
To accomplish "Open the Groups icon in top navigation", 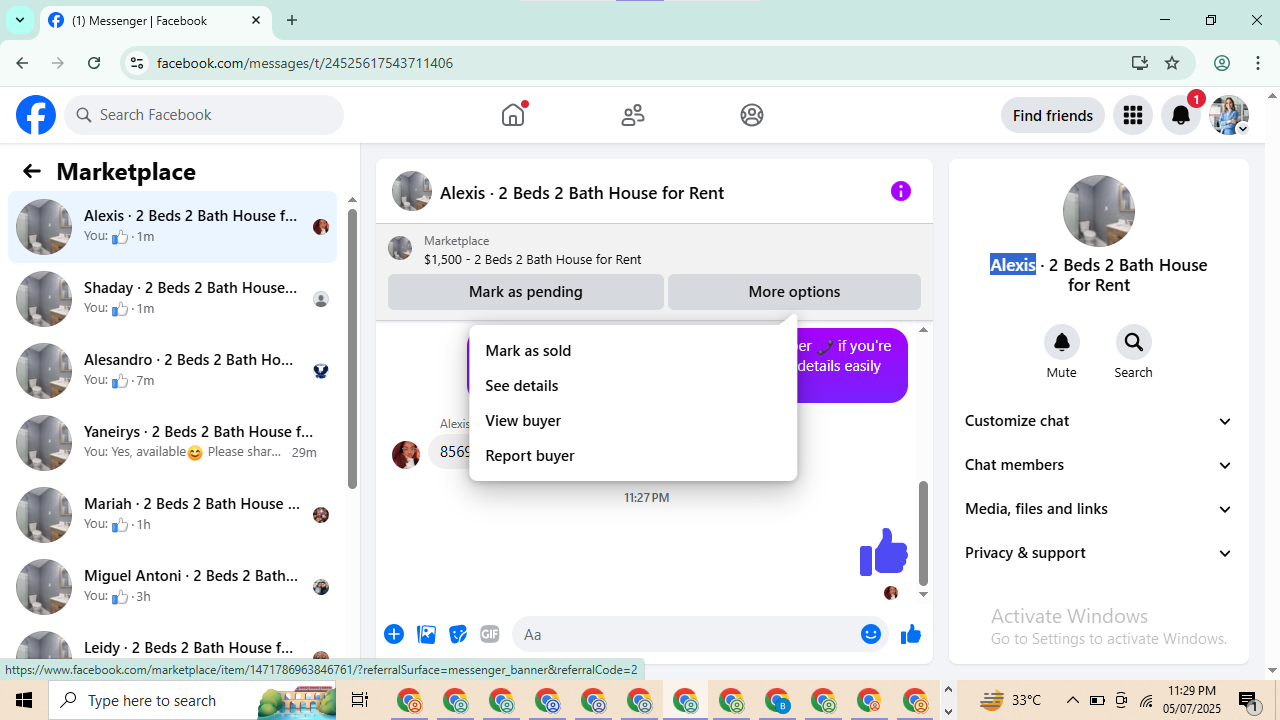I will tap(752, 115).
